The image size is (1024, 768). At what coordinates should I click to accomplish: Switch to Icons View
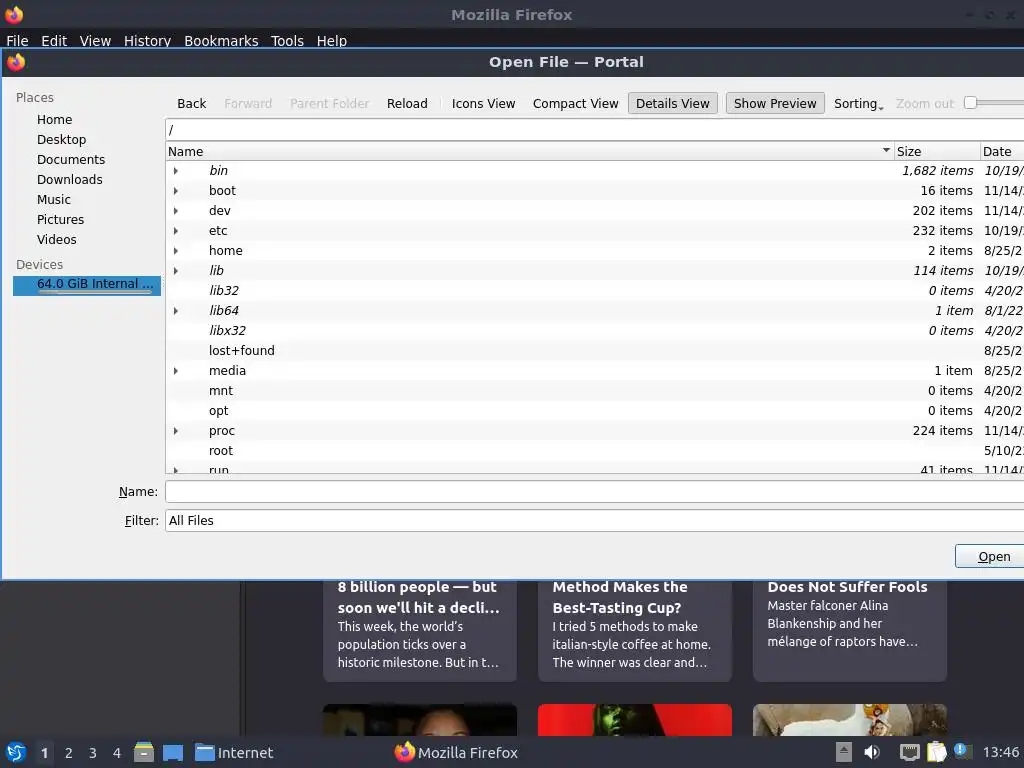click(483, 103)
